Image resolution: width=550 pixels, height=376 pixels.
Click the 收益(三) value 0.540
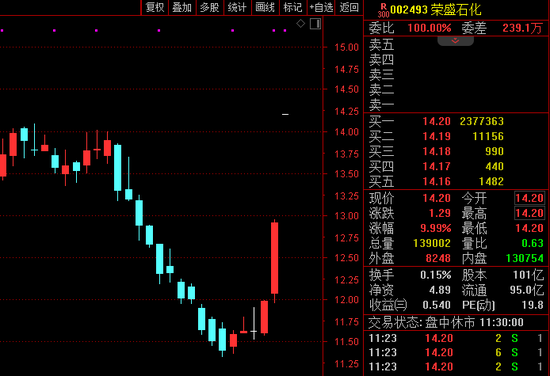[x=436, y=305]
